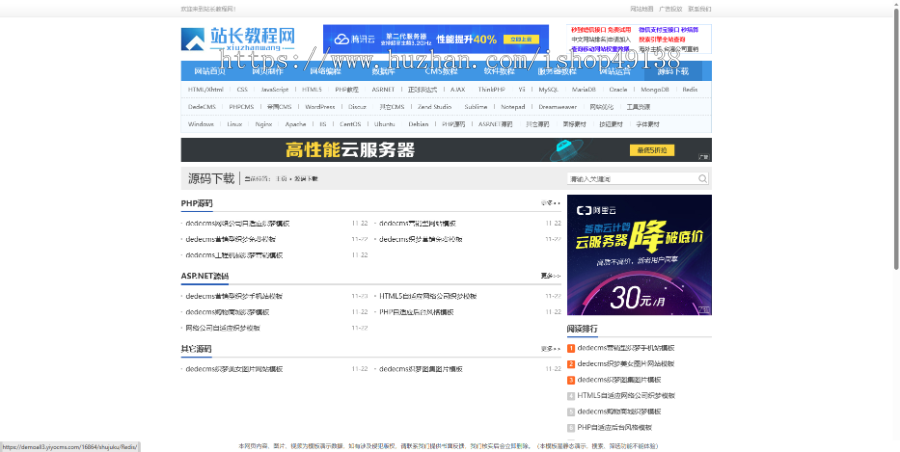This screenshot has height=452, width=900.
Task: Open the Windows category link
Action: pyautogui.click(x=201, y=124)
